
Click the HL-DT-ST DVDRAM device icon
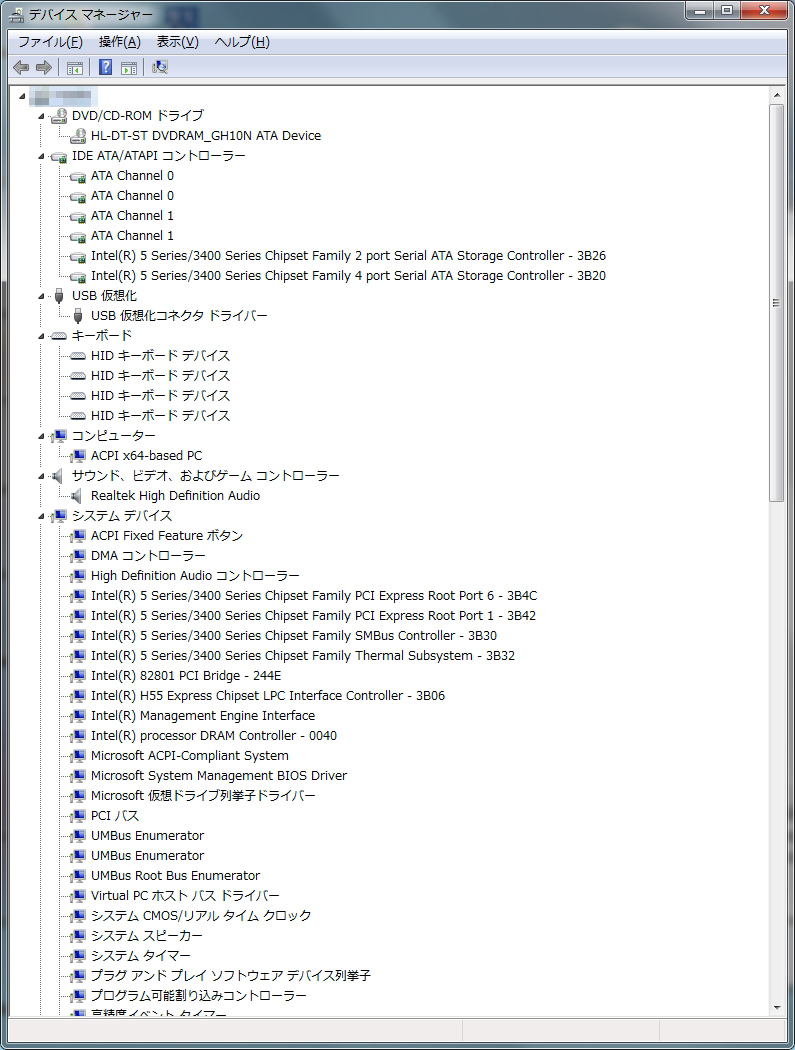[78, 136]
